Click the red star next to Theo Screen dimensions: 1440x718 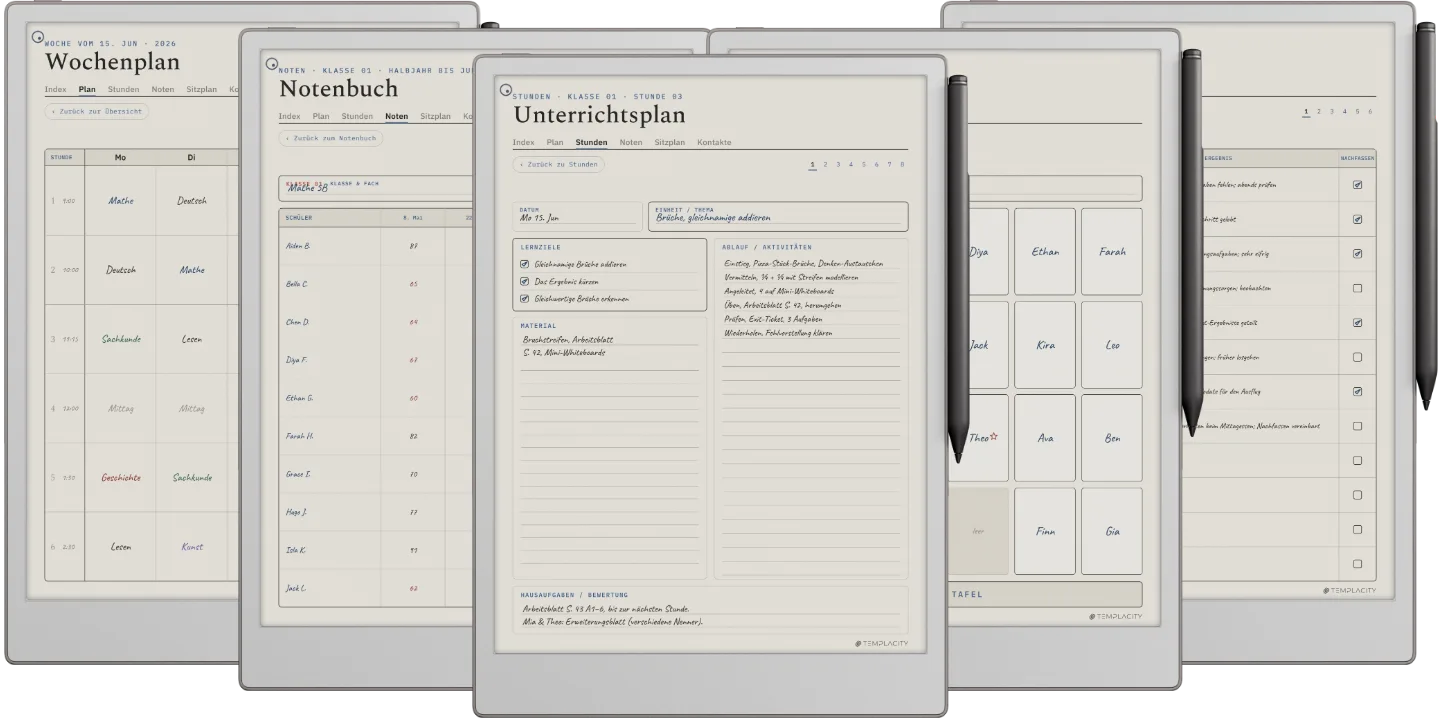994,437
